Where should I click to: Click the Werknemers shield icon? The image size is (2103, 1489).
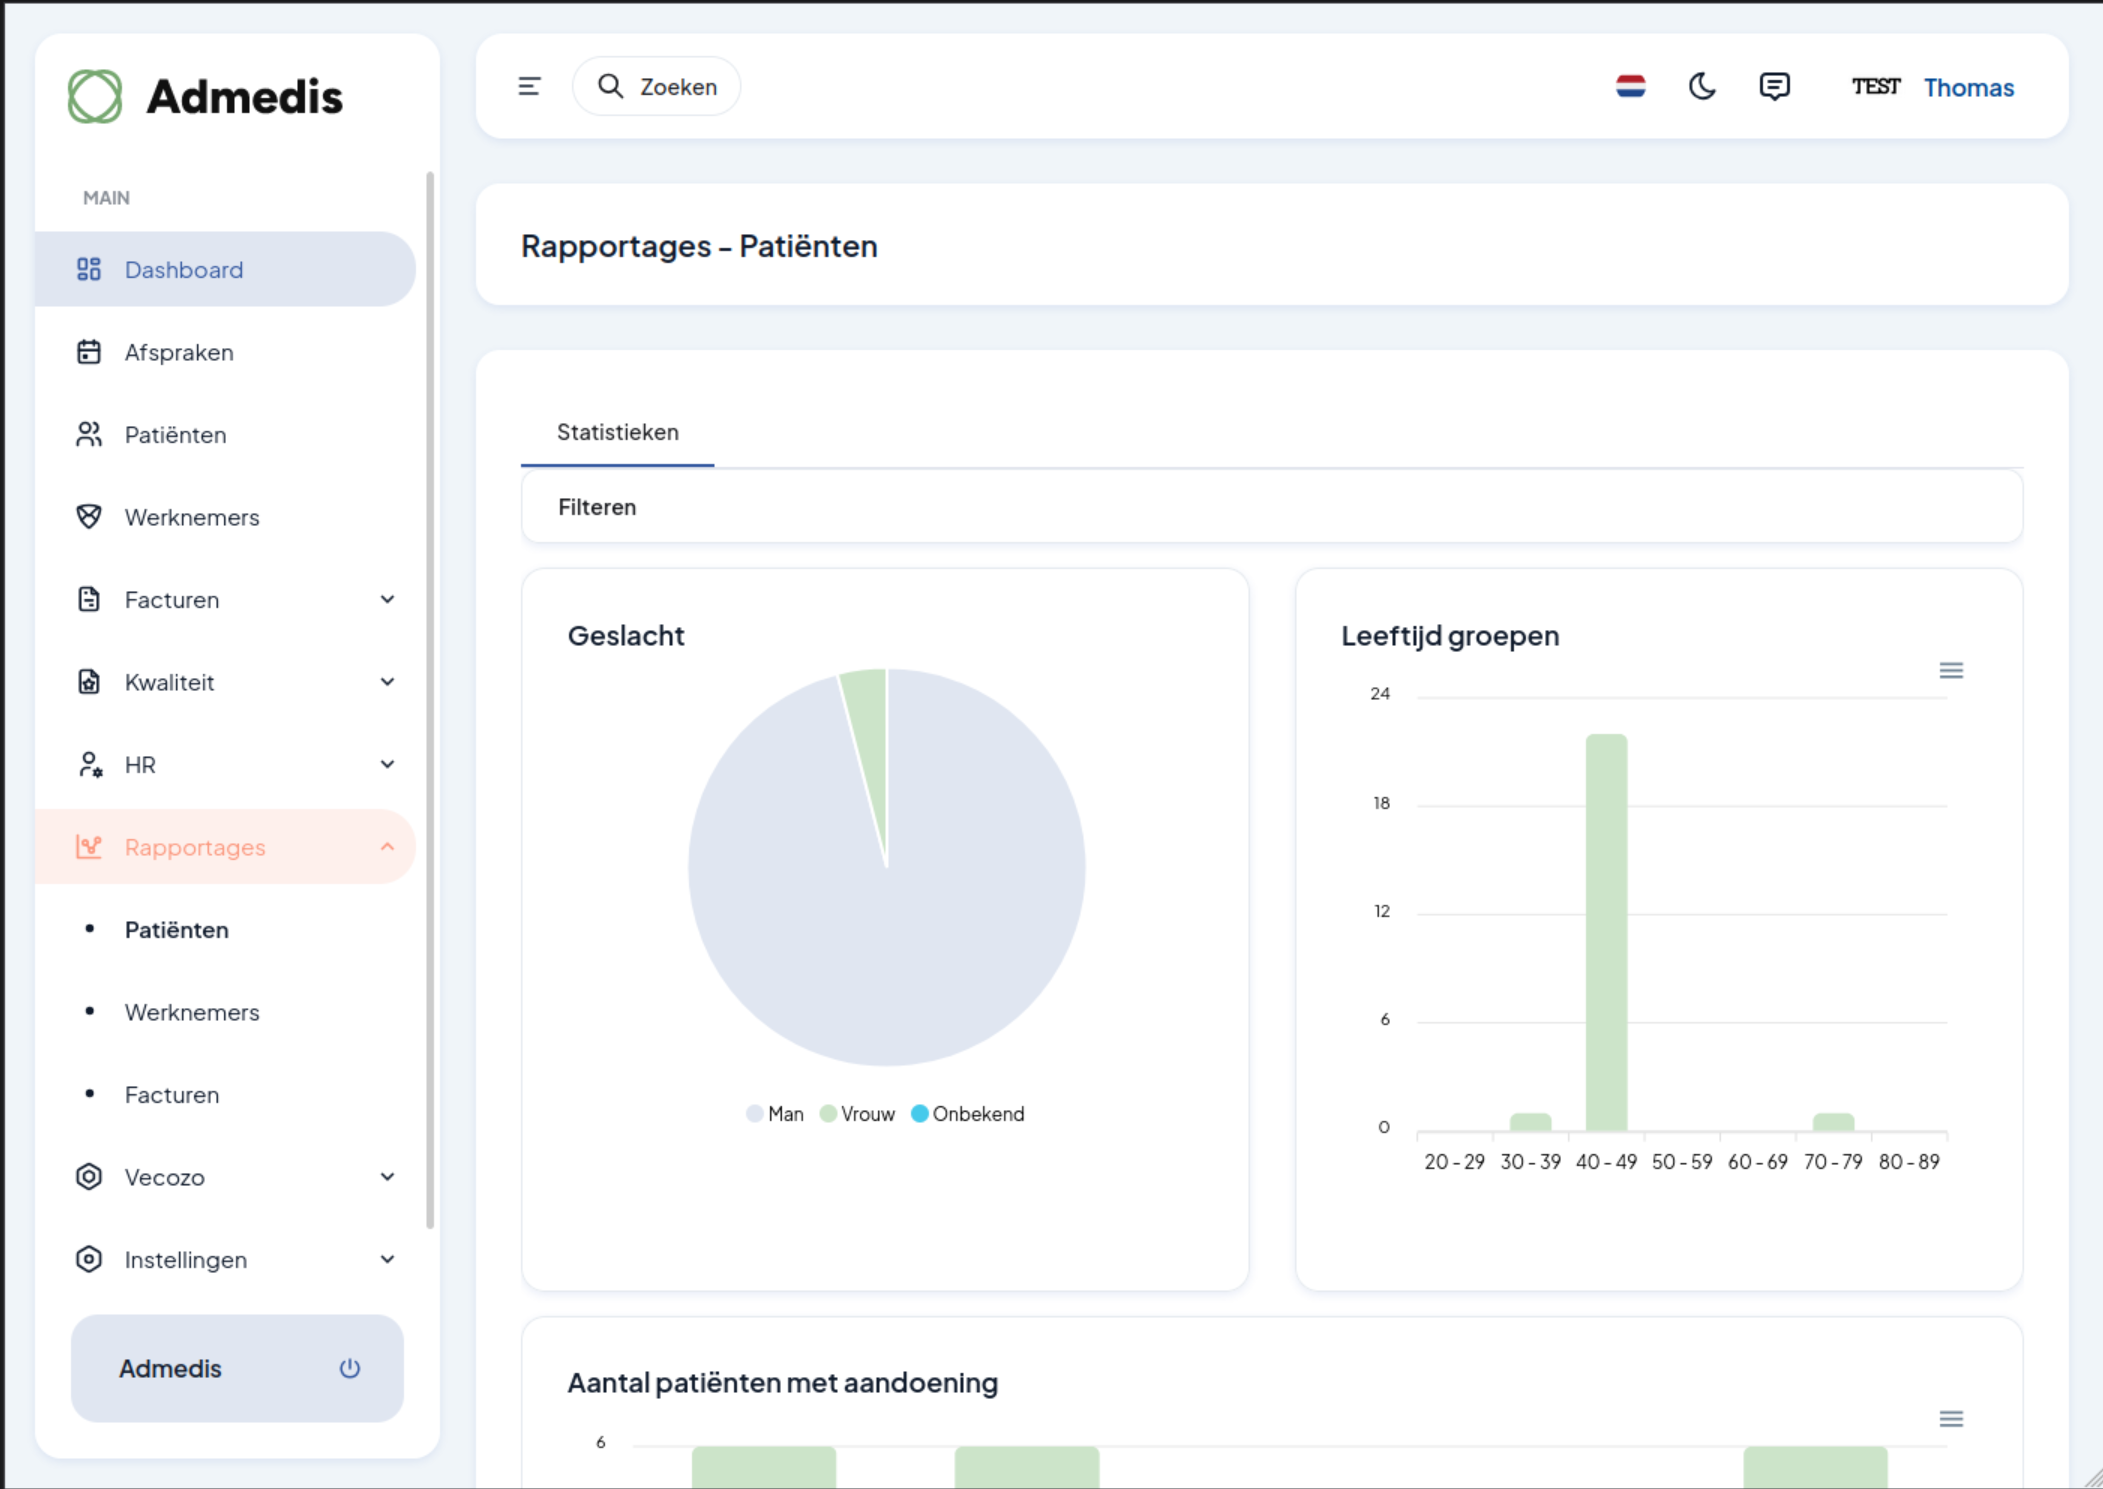click(89, 517)
